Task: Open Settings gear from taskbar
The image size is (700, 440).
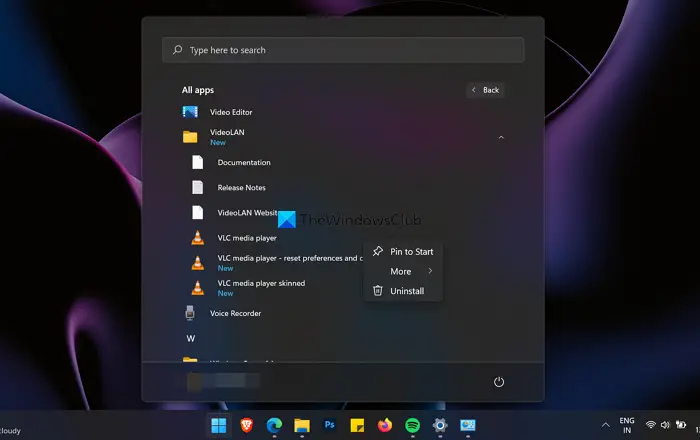Action: click(440, 425)
